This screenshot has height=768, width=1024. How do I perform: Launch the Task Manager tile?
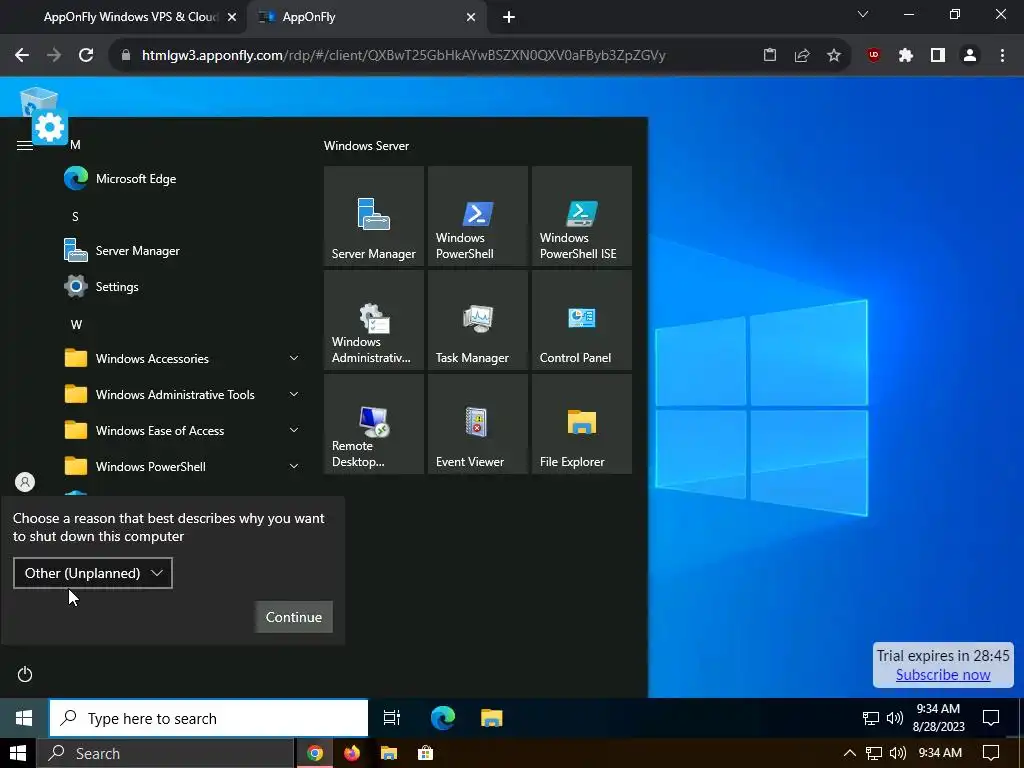coord(477,320)
